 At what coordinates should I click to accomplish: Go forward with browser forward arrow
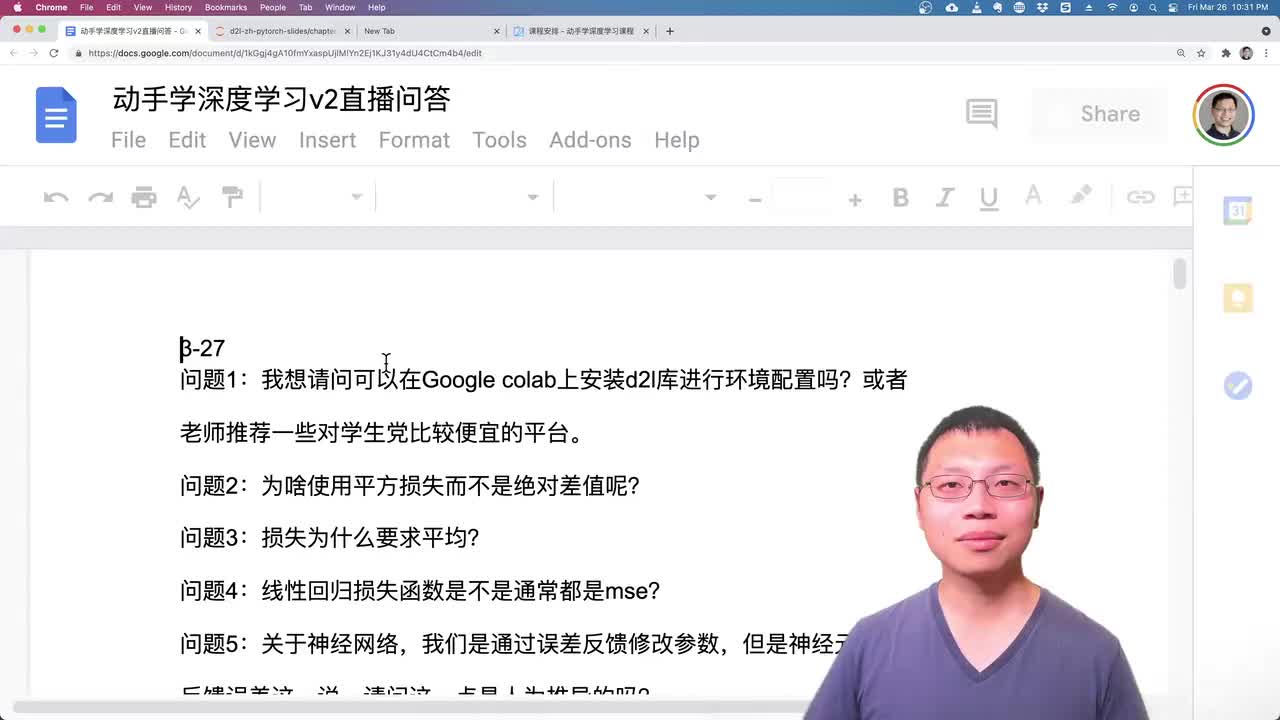[x=34, y=53]
